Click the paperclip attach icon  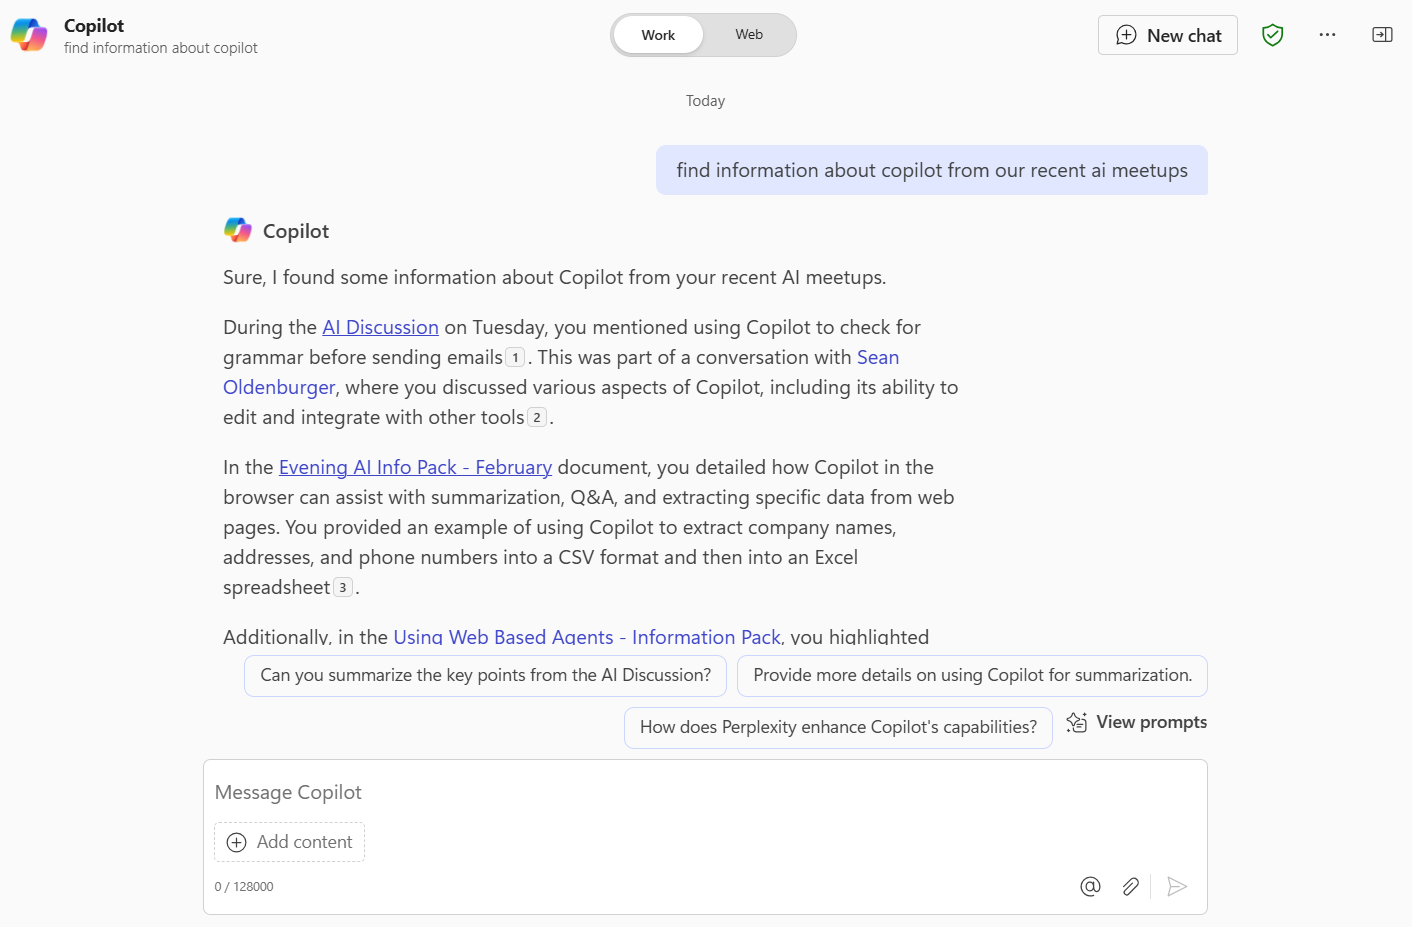1130,886
